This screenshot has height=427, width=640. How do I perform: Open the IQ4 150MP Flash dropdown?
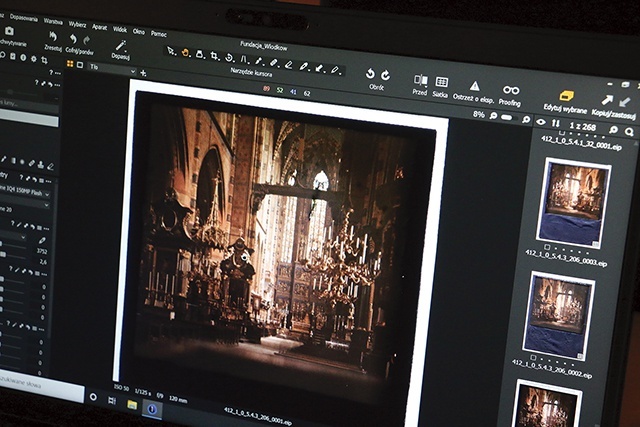(x=24, y=193)
